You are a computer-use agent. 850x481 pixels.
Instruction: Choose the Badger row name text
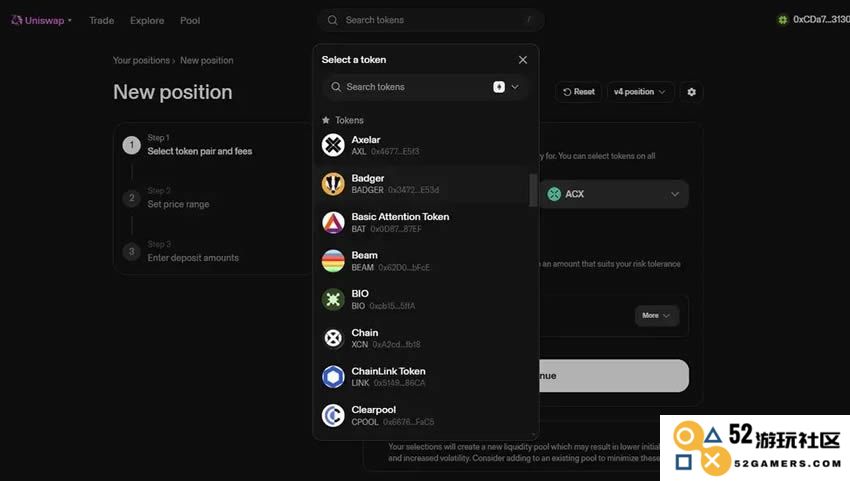[368, 178]
